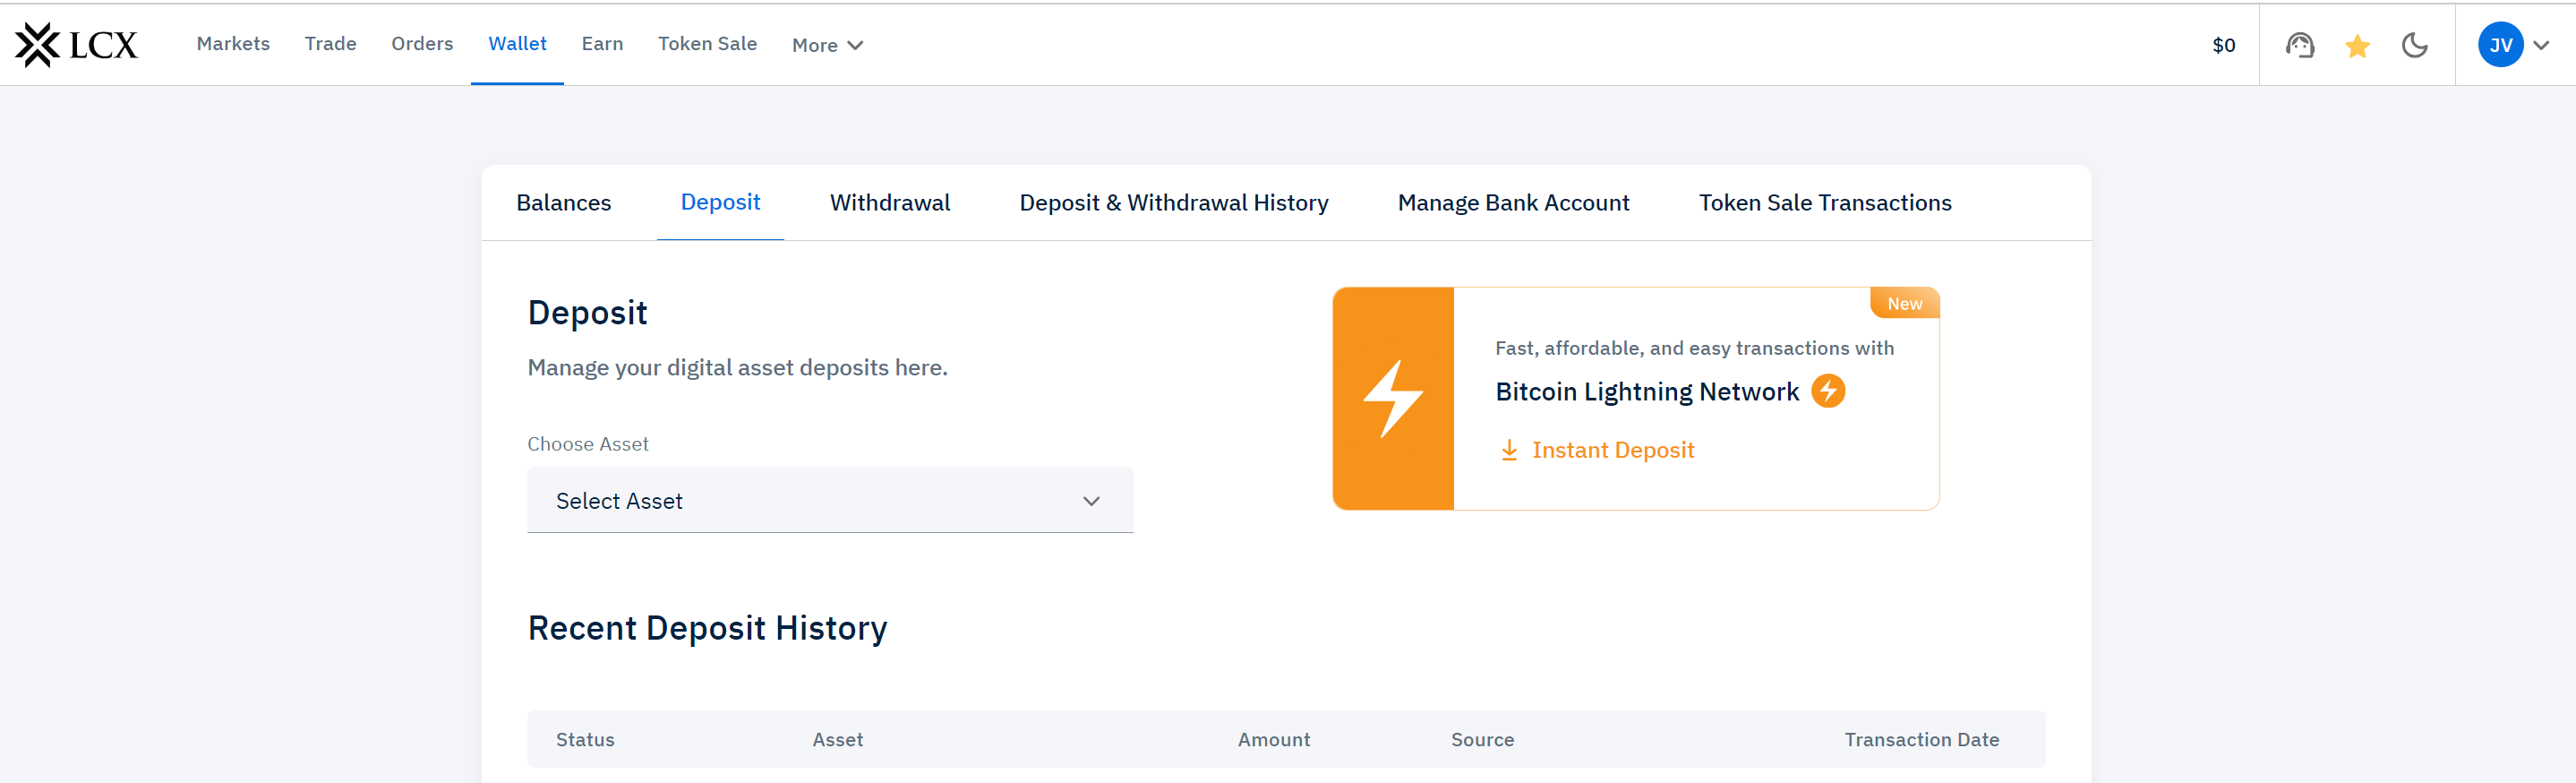Click the small Lightning Network badge icon
This screenshot has width=2576, height=783.
[x=1828, y=391]
